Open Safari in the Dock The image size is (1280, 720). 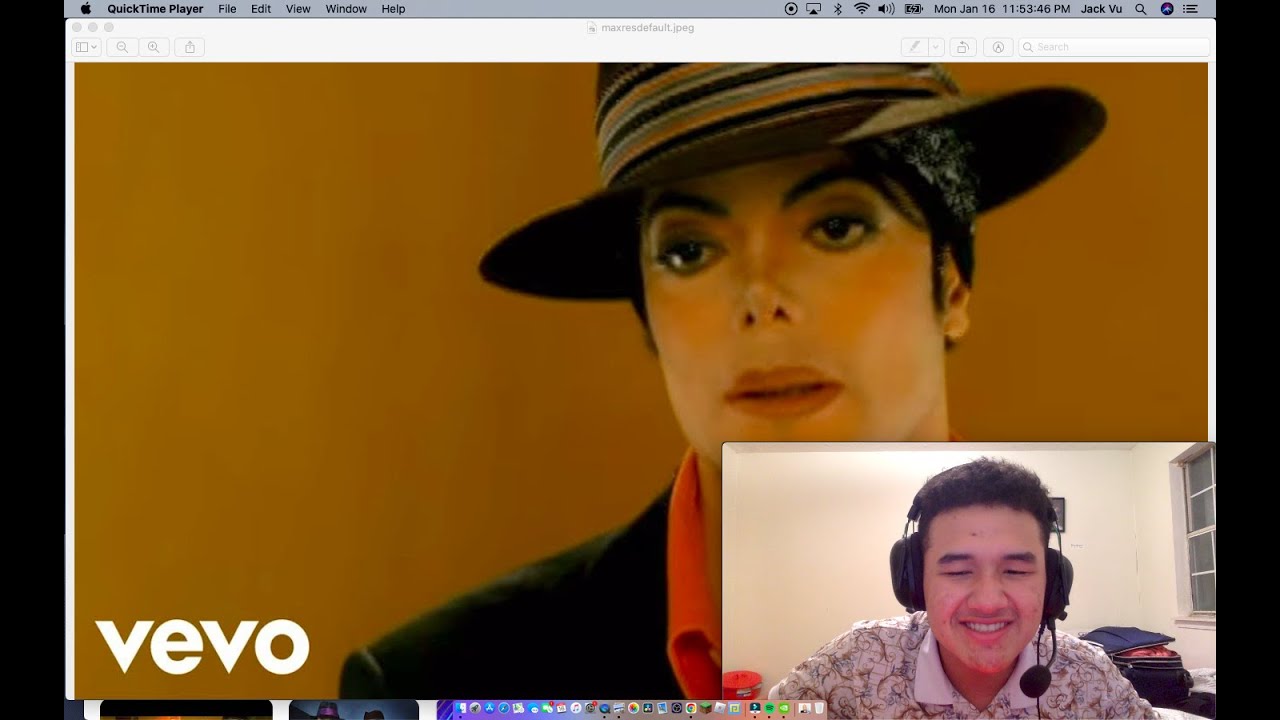click(503, 708)
